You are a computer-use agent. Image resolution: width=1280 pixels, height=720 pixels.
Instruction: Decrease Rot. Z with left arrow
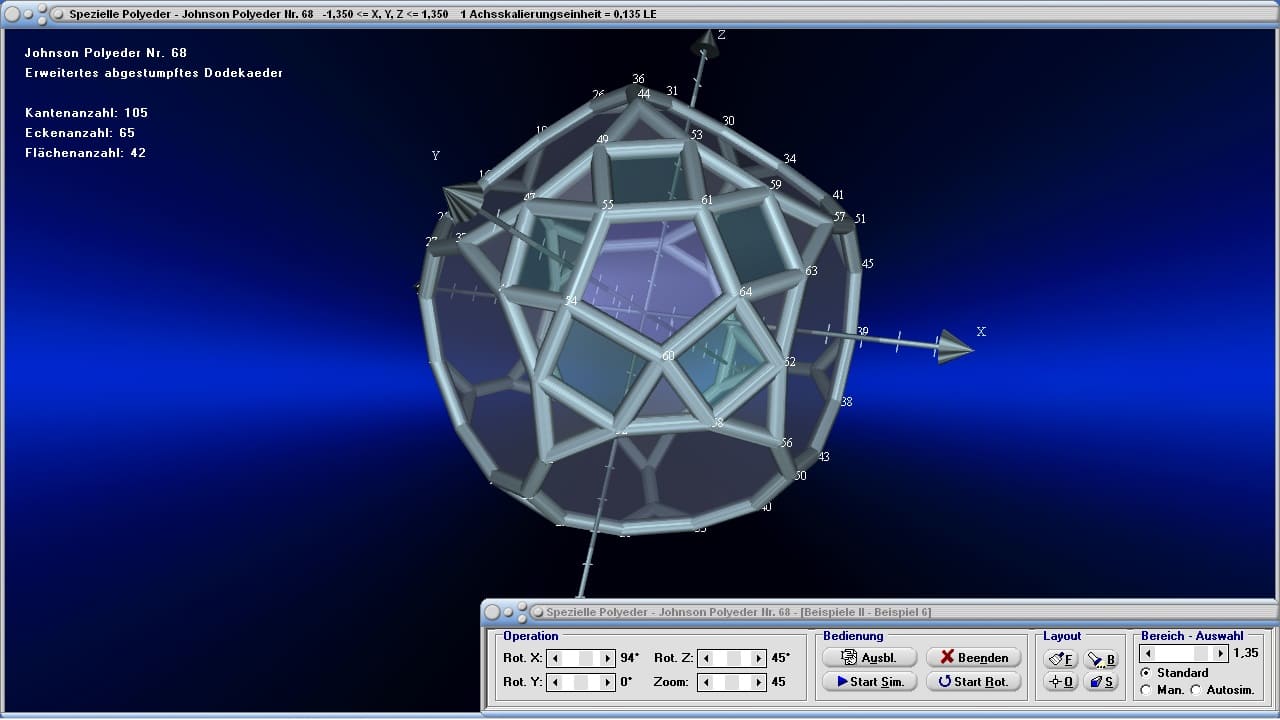click(706, 658)
